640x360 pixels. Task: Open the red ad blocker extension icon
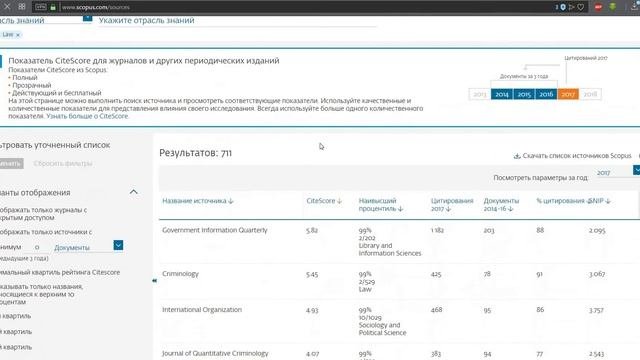point(598,7)
